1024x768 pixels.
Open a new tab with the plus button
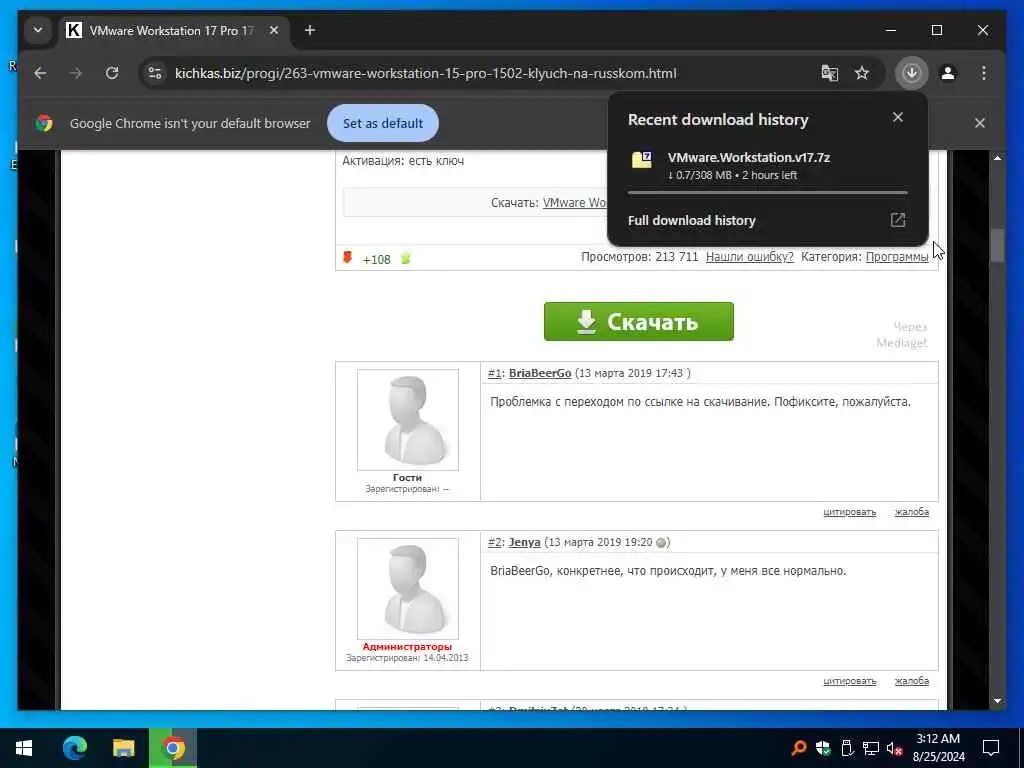(310, 30)
